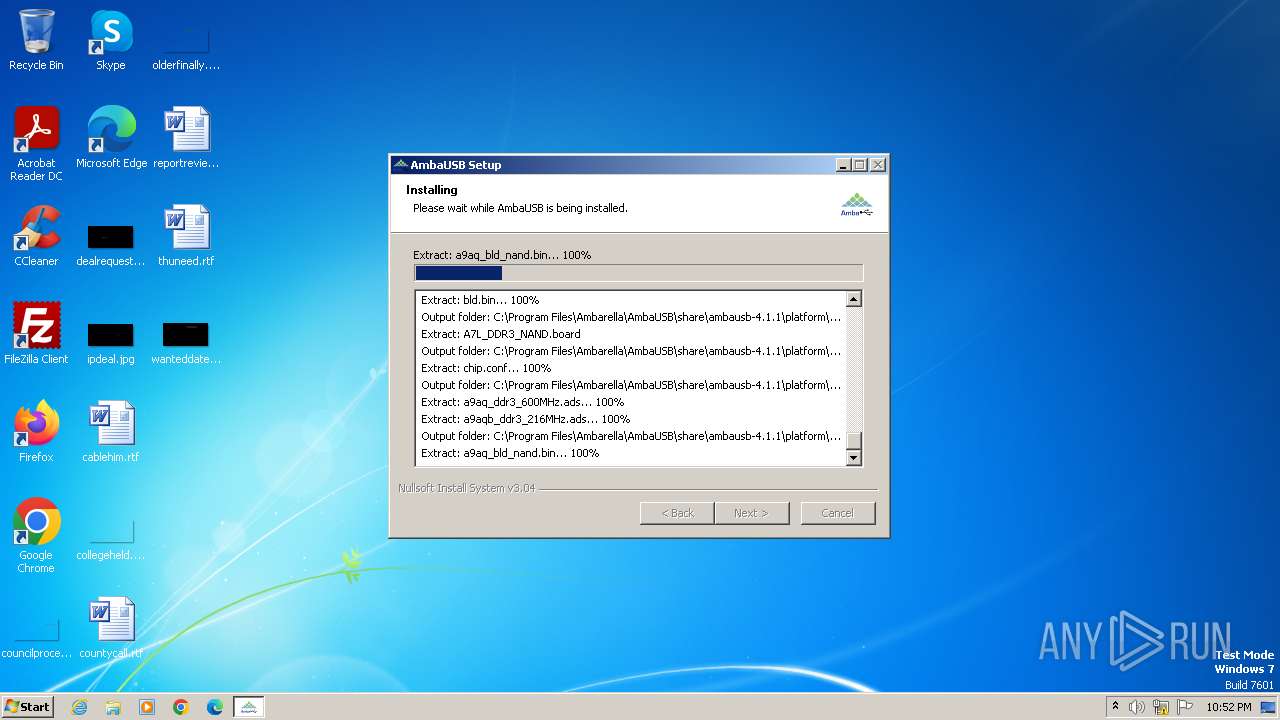The height and width of the screenshot is (720, 1280).
Task: Select the cablehim.rtf document
Action: [110, 431]
